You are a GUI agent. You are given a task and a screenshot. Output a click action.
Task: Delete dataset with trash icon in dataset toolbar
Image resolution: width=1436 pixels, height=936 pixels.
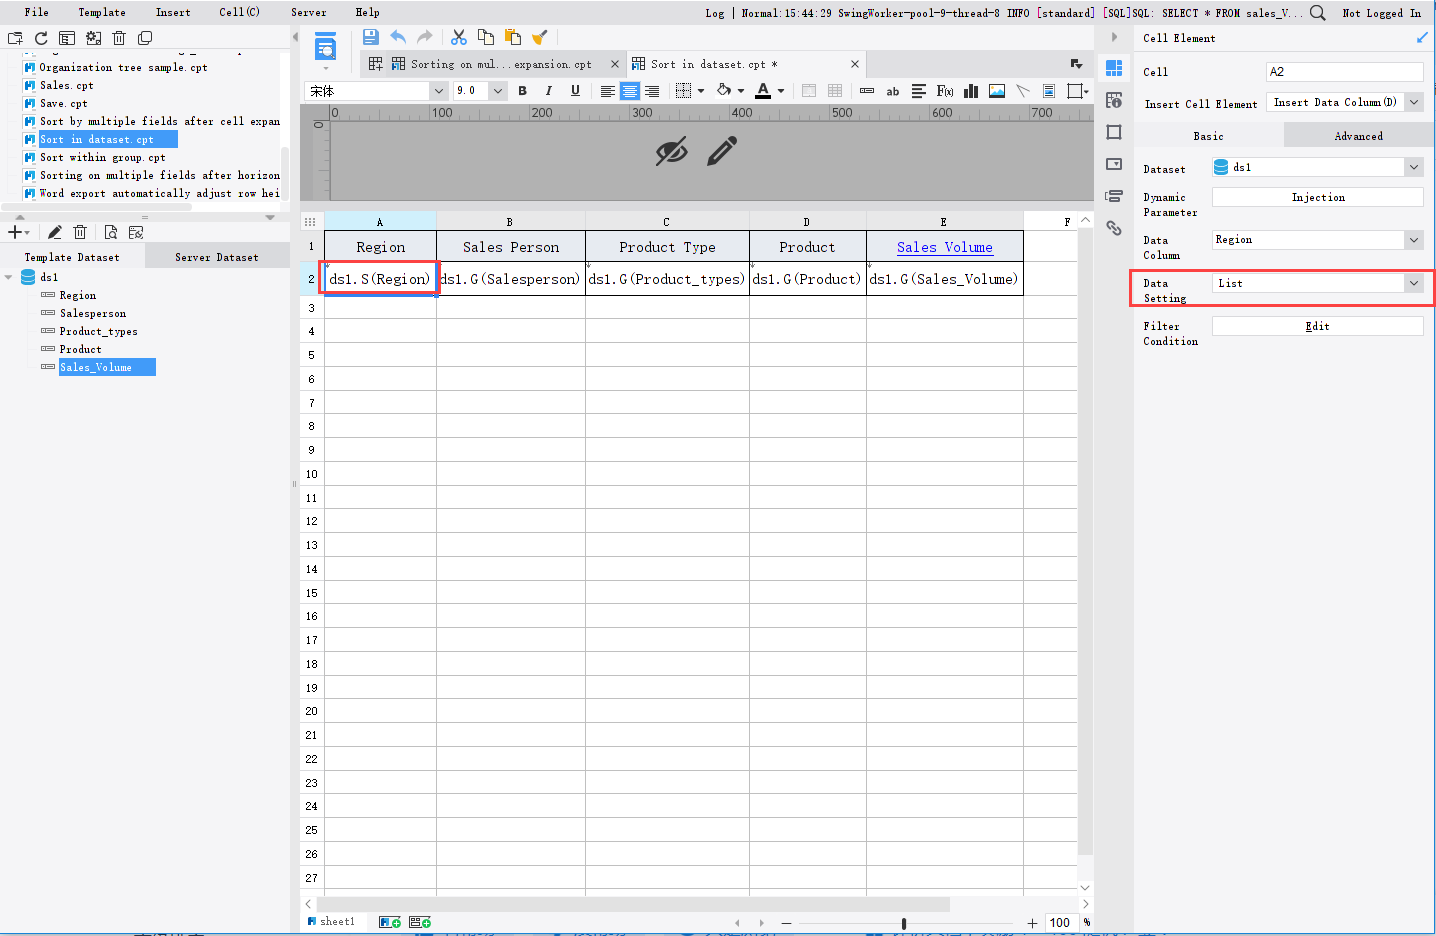click(x=81, y=232)
